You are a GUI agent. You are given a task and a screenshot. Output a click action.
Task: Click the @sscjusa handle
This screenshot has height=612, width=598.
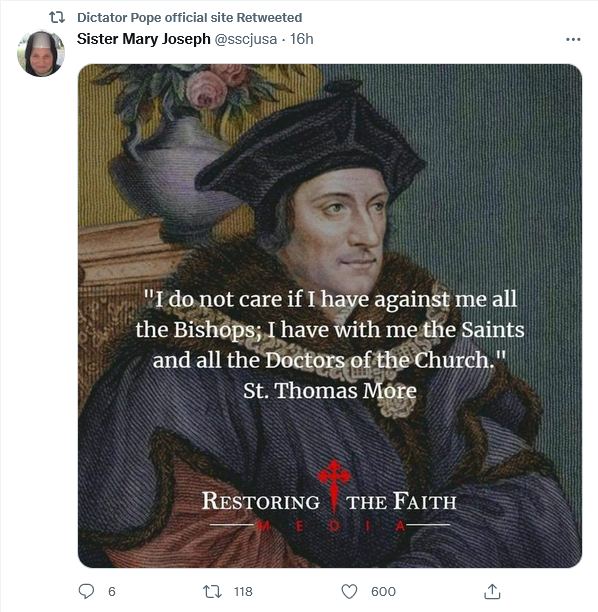click(246, 39)
